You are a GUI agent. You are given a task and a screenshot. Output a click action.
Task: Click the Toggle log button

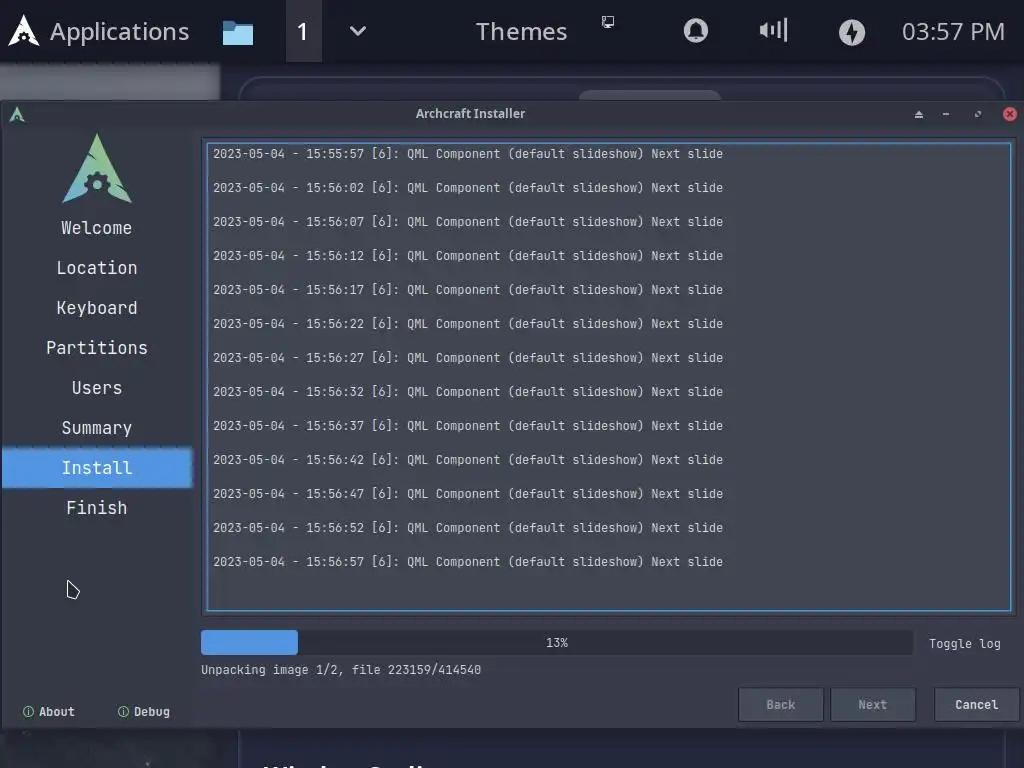965,643
